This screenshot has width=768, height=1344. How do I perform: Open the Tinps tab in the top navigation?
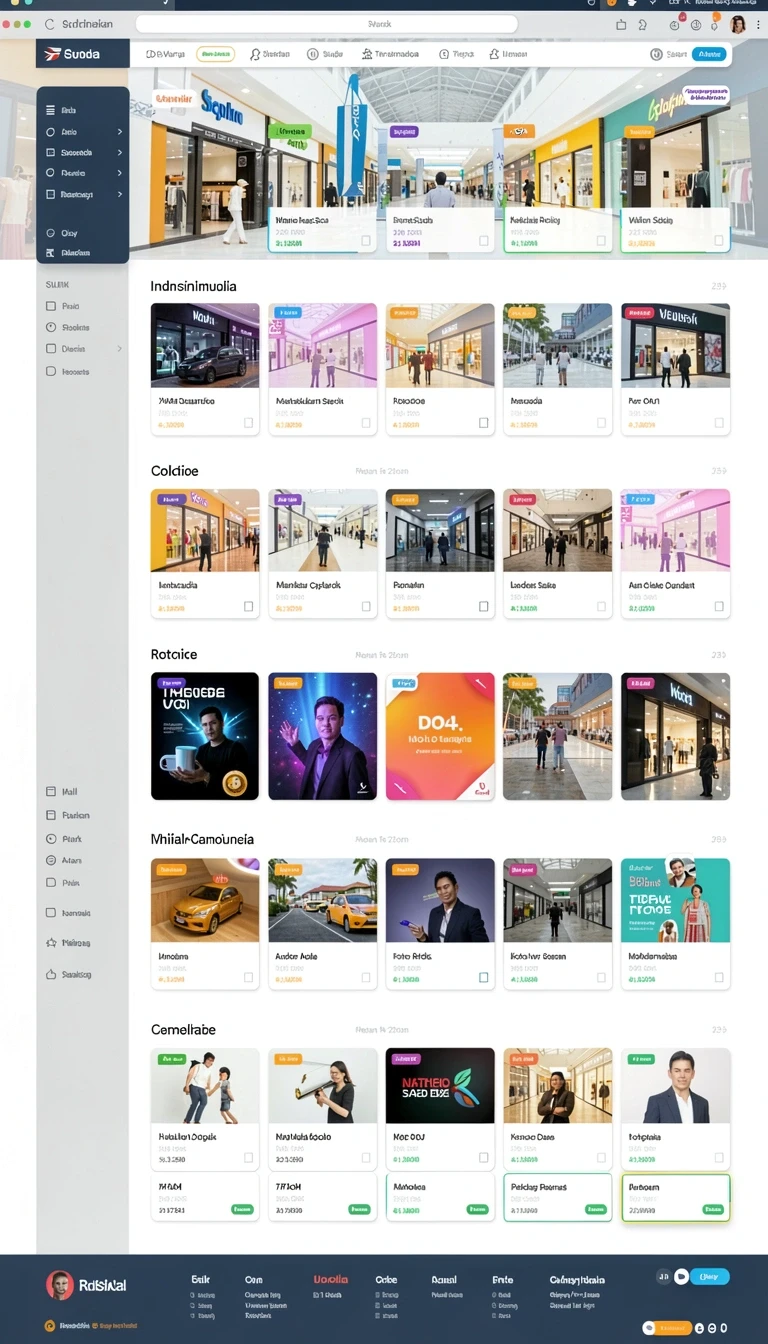pos(457,54)
